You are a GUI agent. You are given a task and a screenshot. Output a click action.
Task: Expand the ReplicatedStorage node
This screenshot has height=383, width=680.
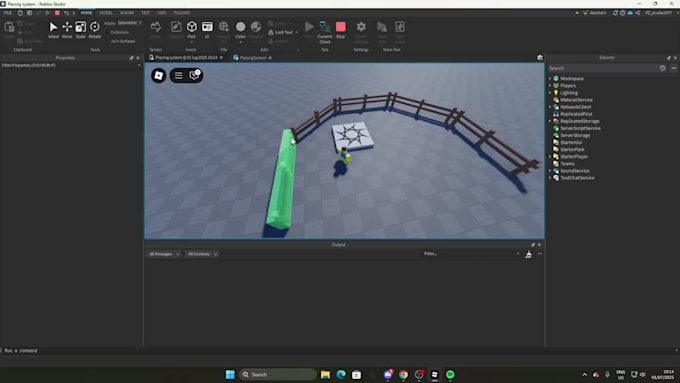point(550,121)
